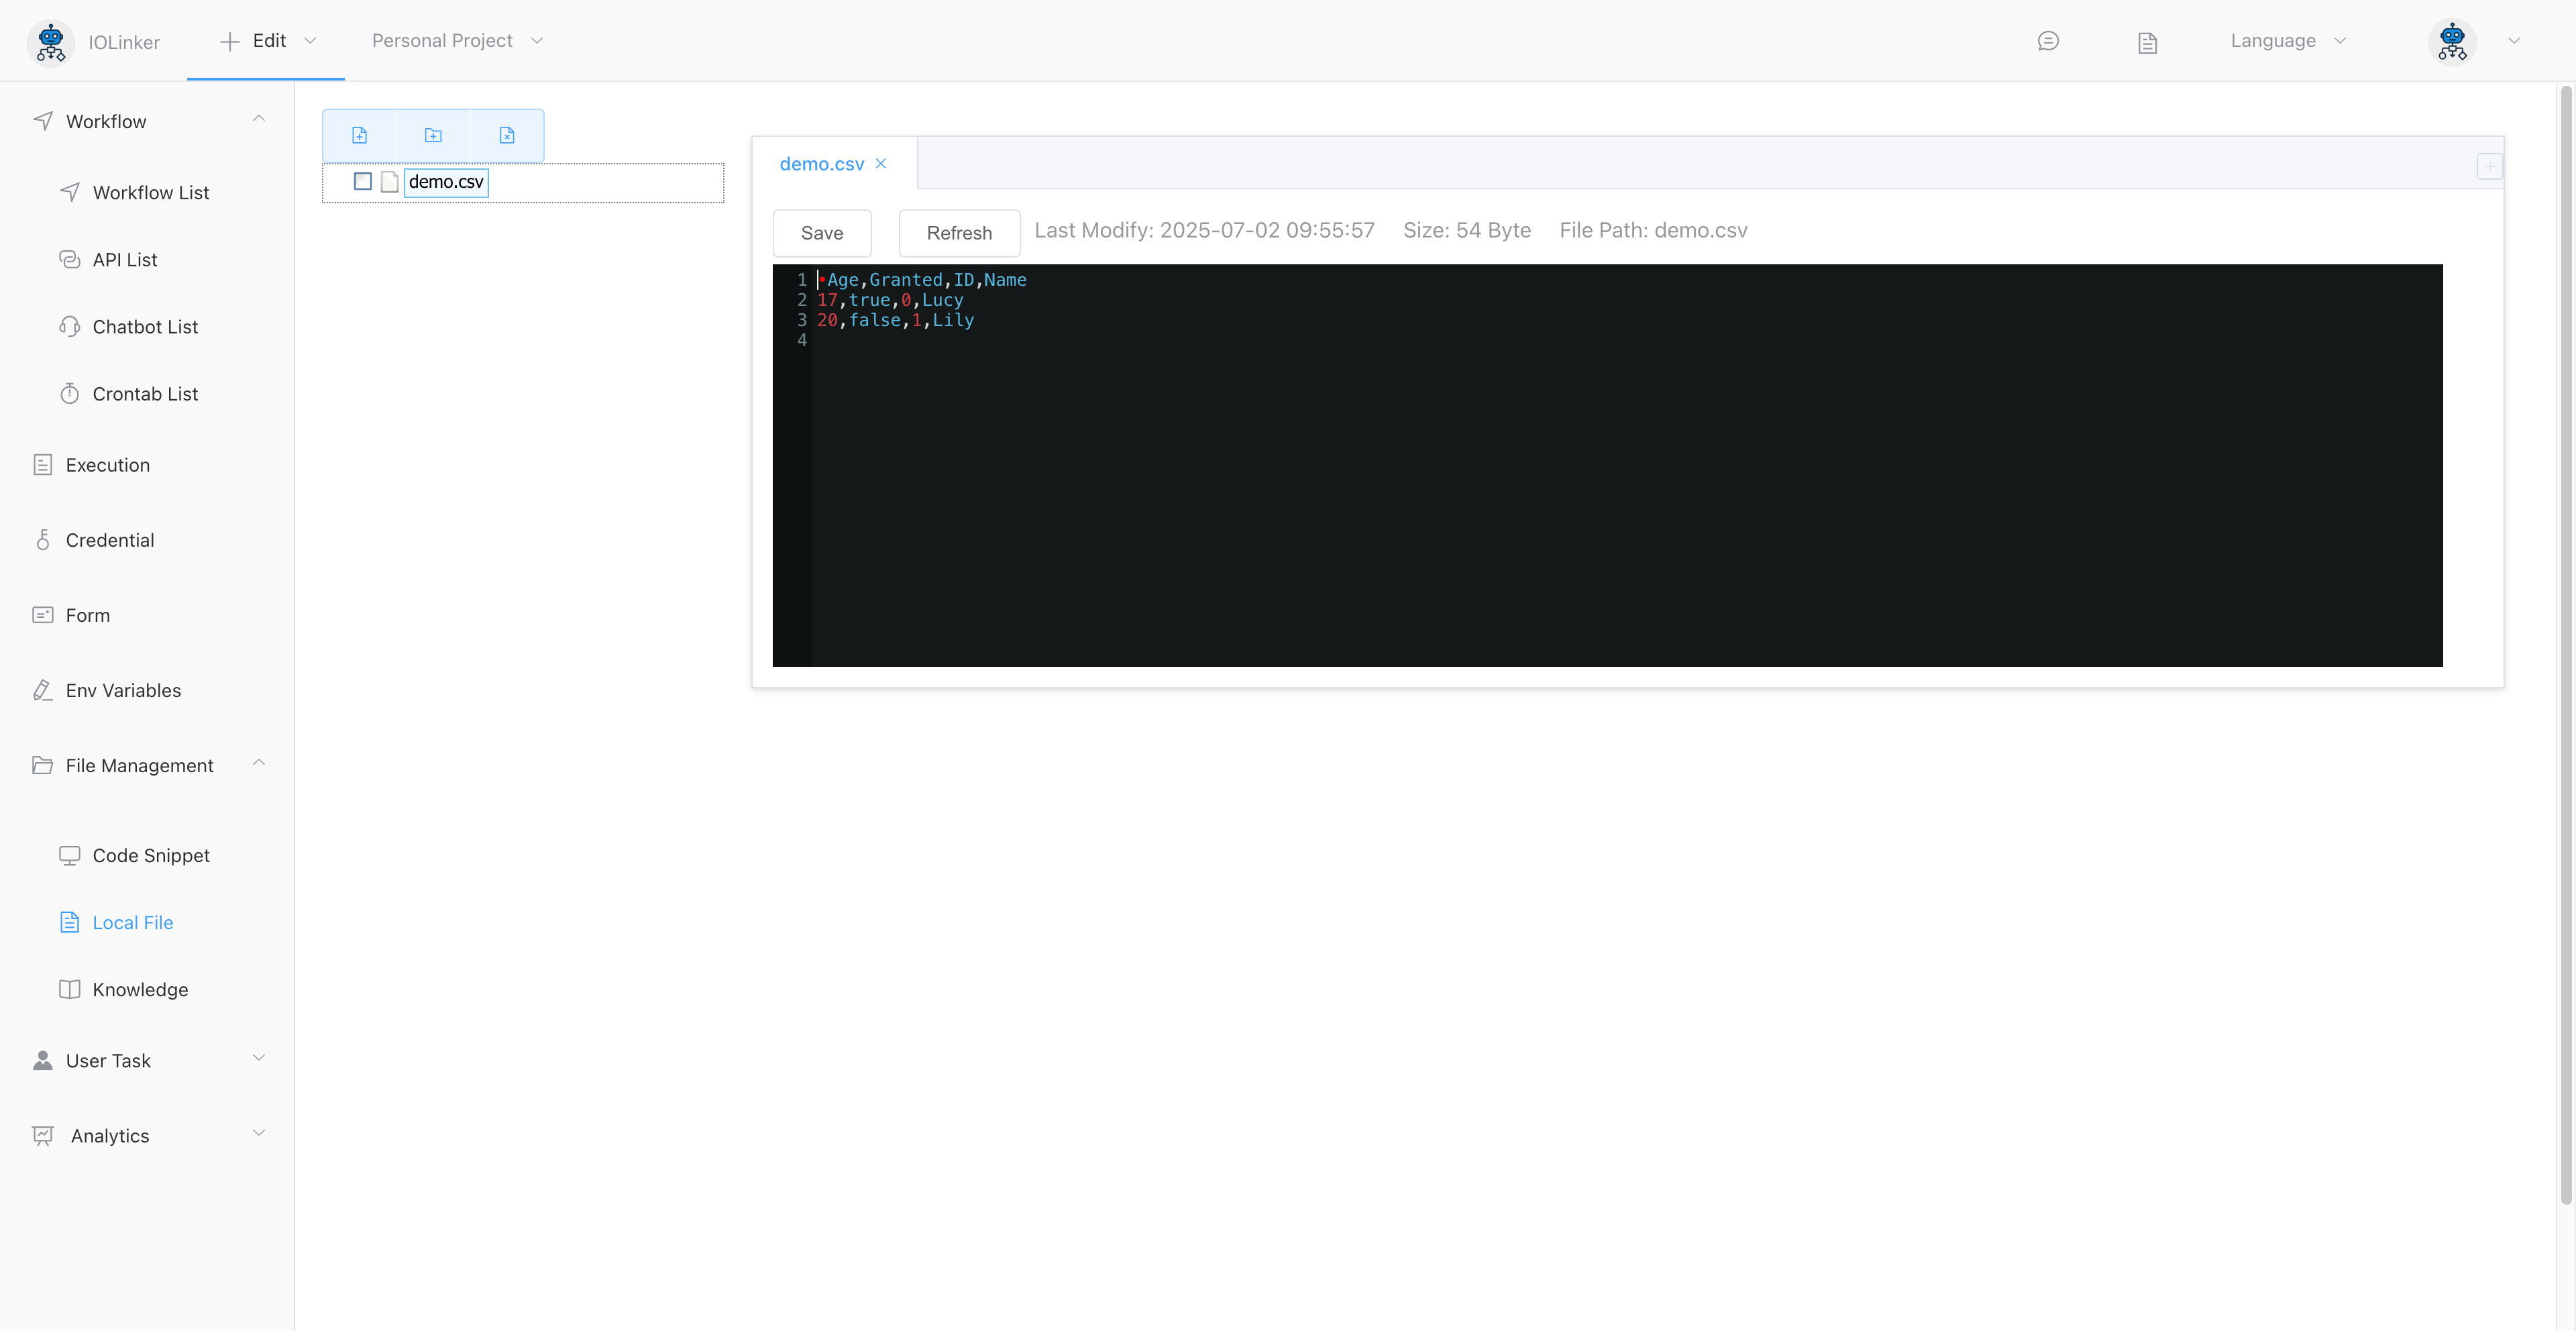Save the demo.csv file
The width and height of the screenshot is (2576, 1331).
(x=821, y=233)
